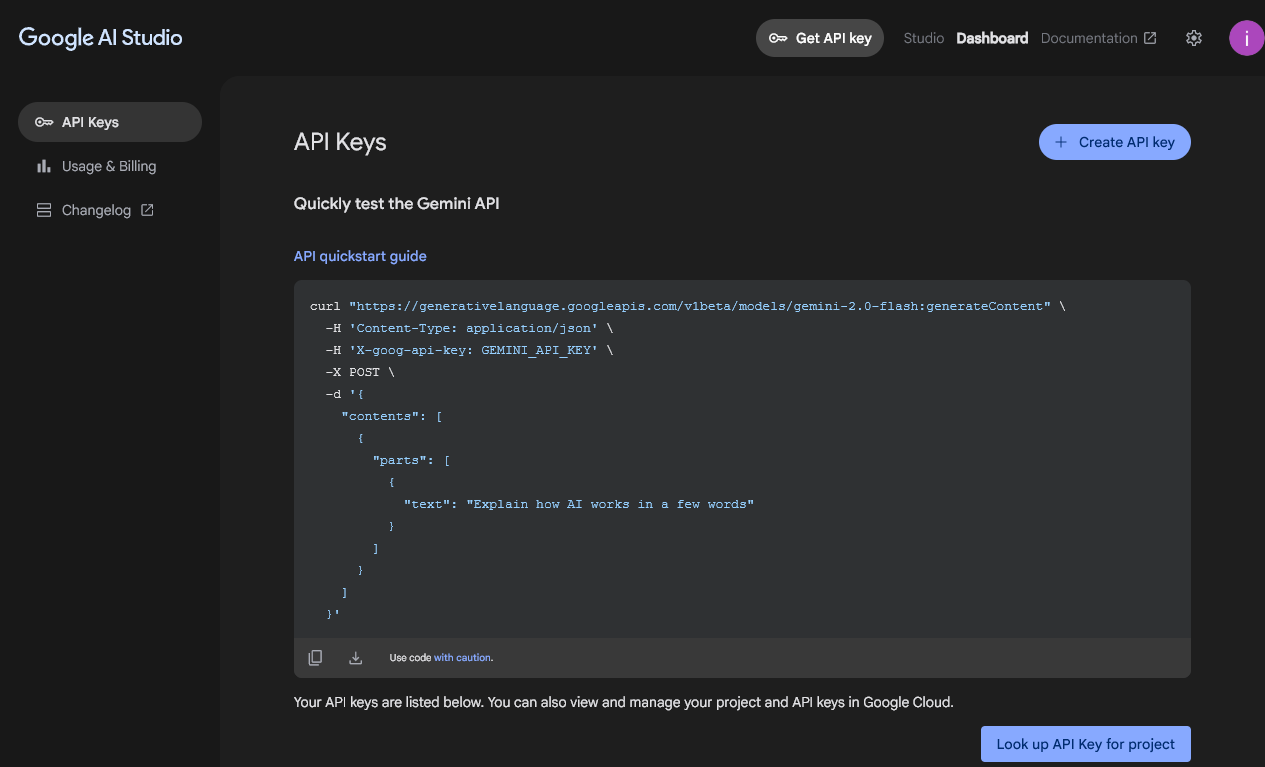
Task: Open the API quickstart guide link
Action: [360, 256]
